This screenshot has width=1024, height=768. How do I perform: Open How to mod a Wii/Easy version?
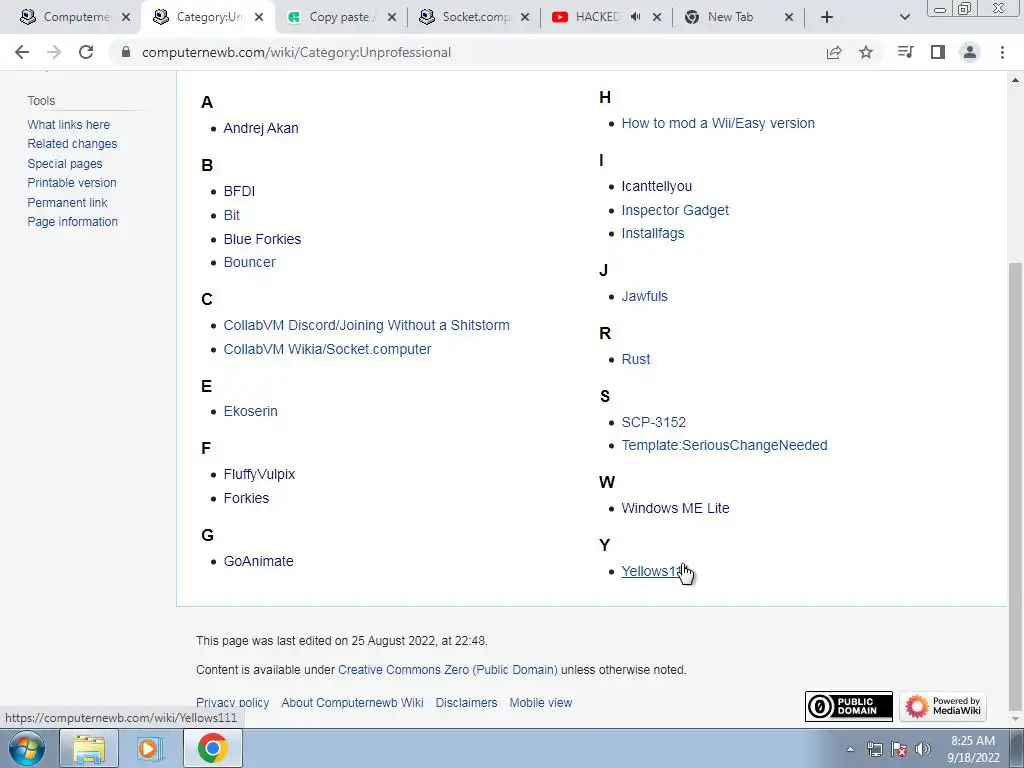coord(718,123)
